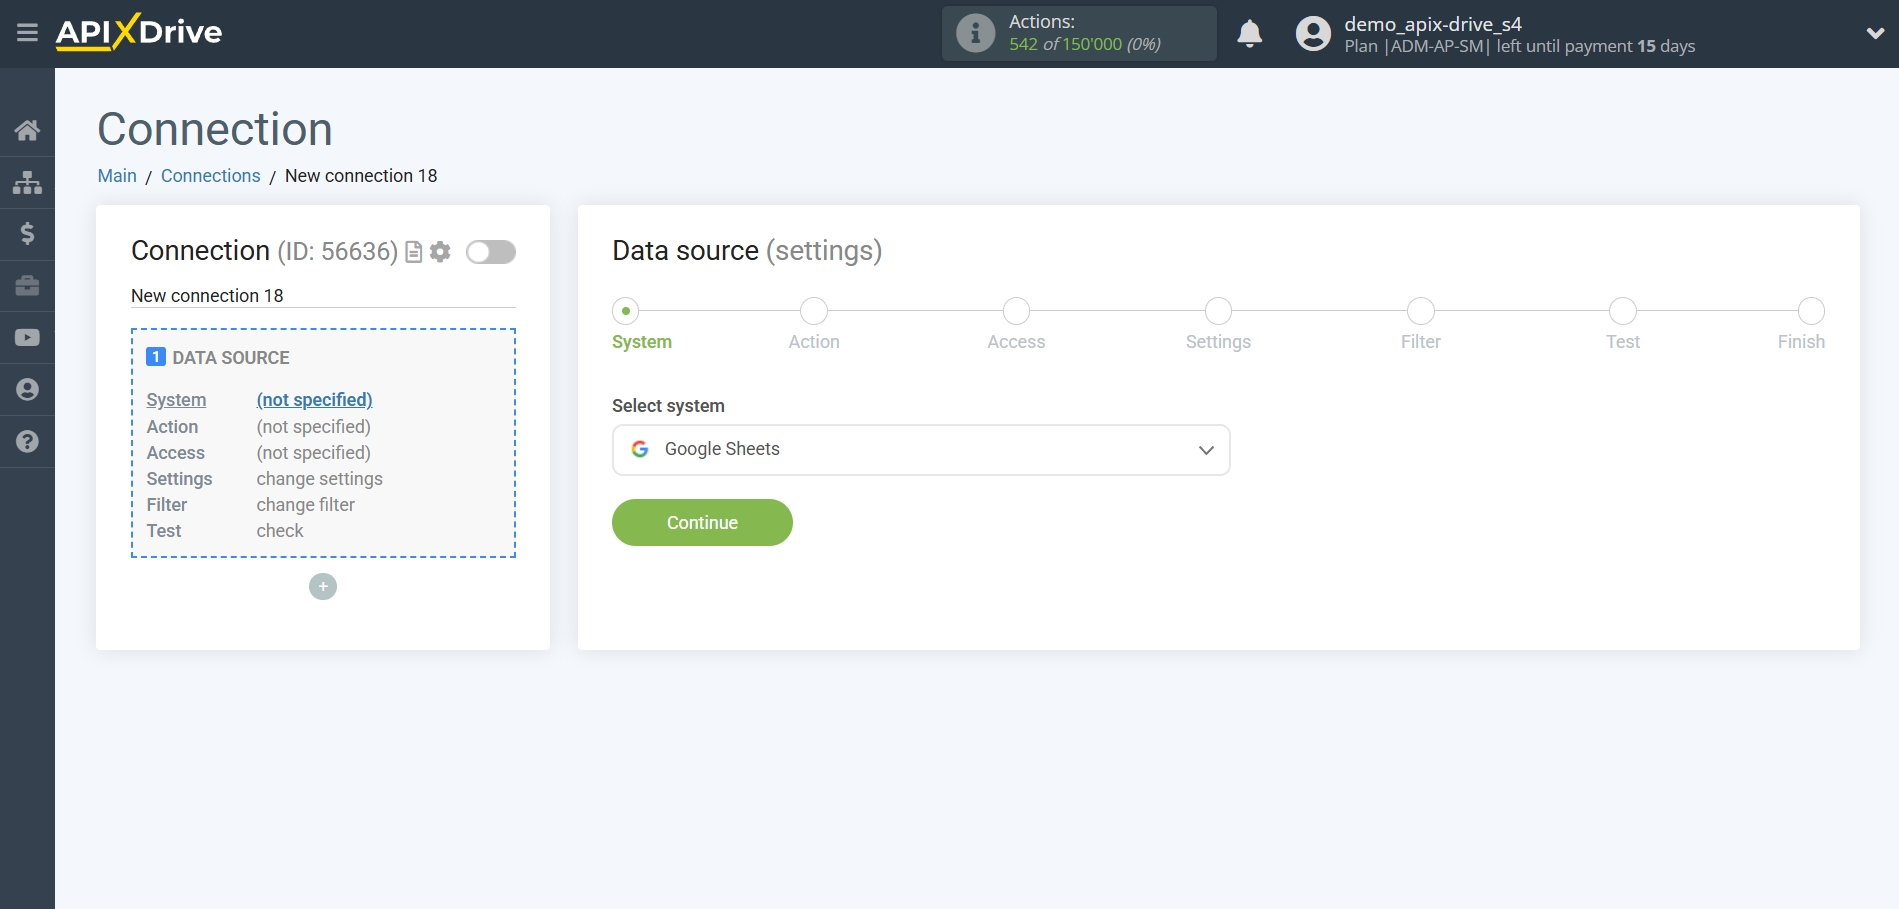Image resolution: width=1899 pixels, height=909 pixels.
Task: Open the YouTube video tutorials icon
Action: [27, 338]
